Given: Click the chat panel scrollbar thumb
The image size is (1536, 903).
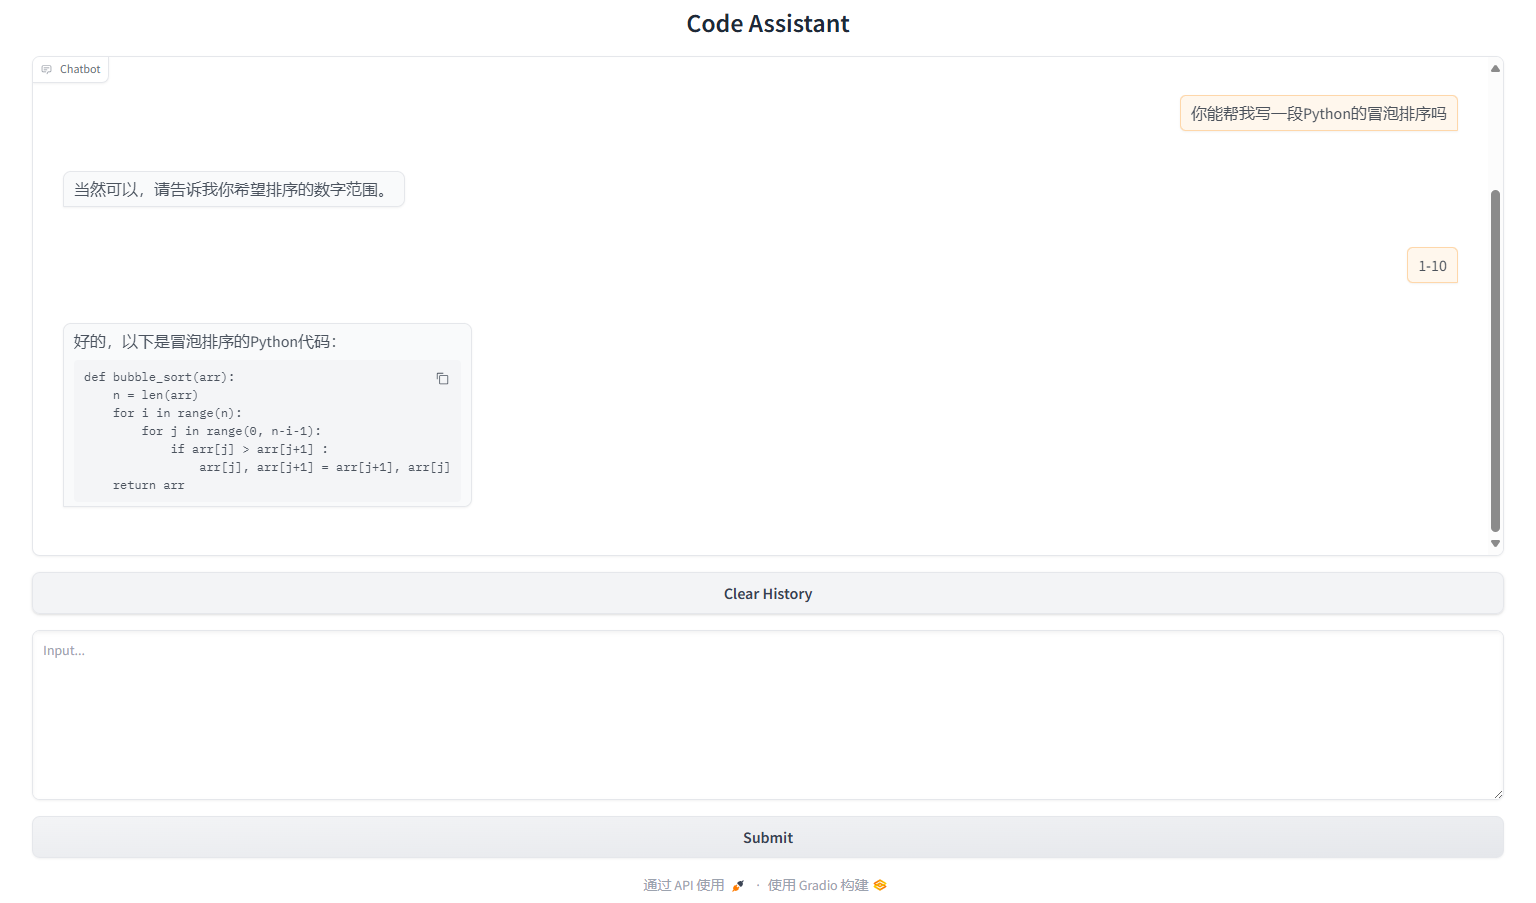Looking at the screenshot, I should click(x=1495, y=360).
